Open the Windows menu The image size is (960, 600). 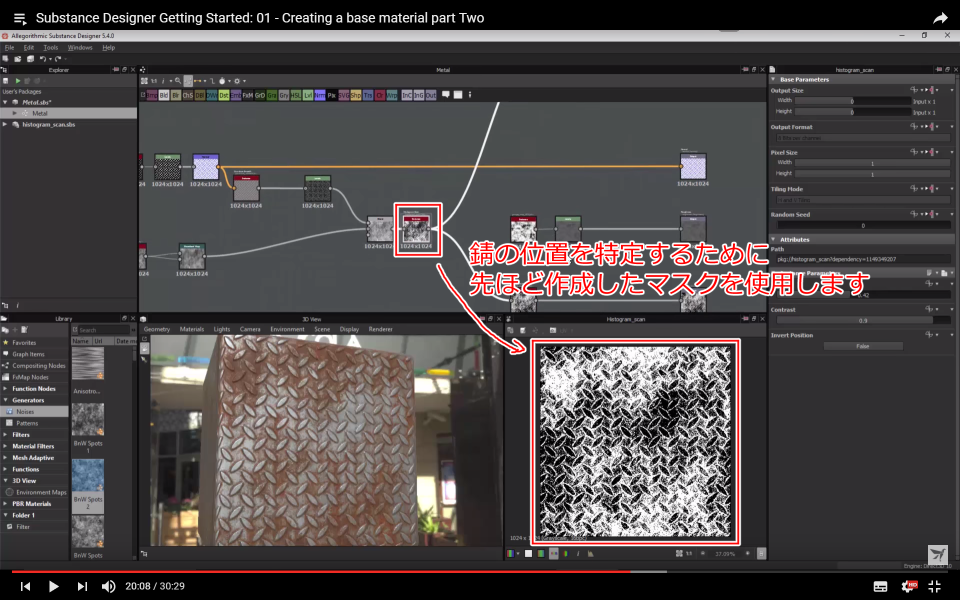point(80,48)
